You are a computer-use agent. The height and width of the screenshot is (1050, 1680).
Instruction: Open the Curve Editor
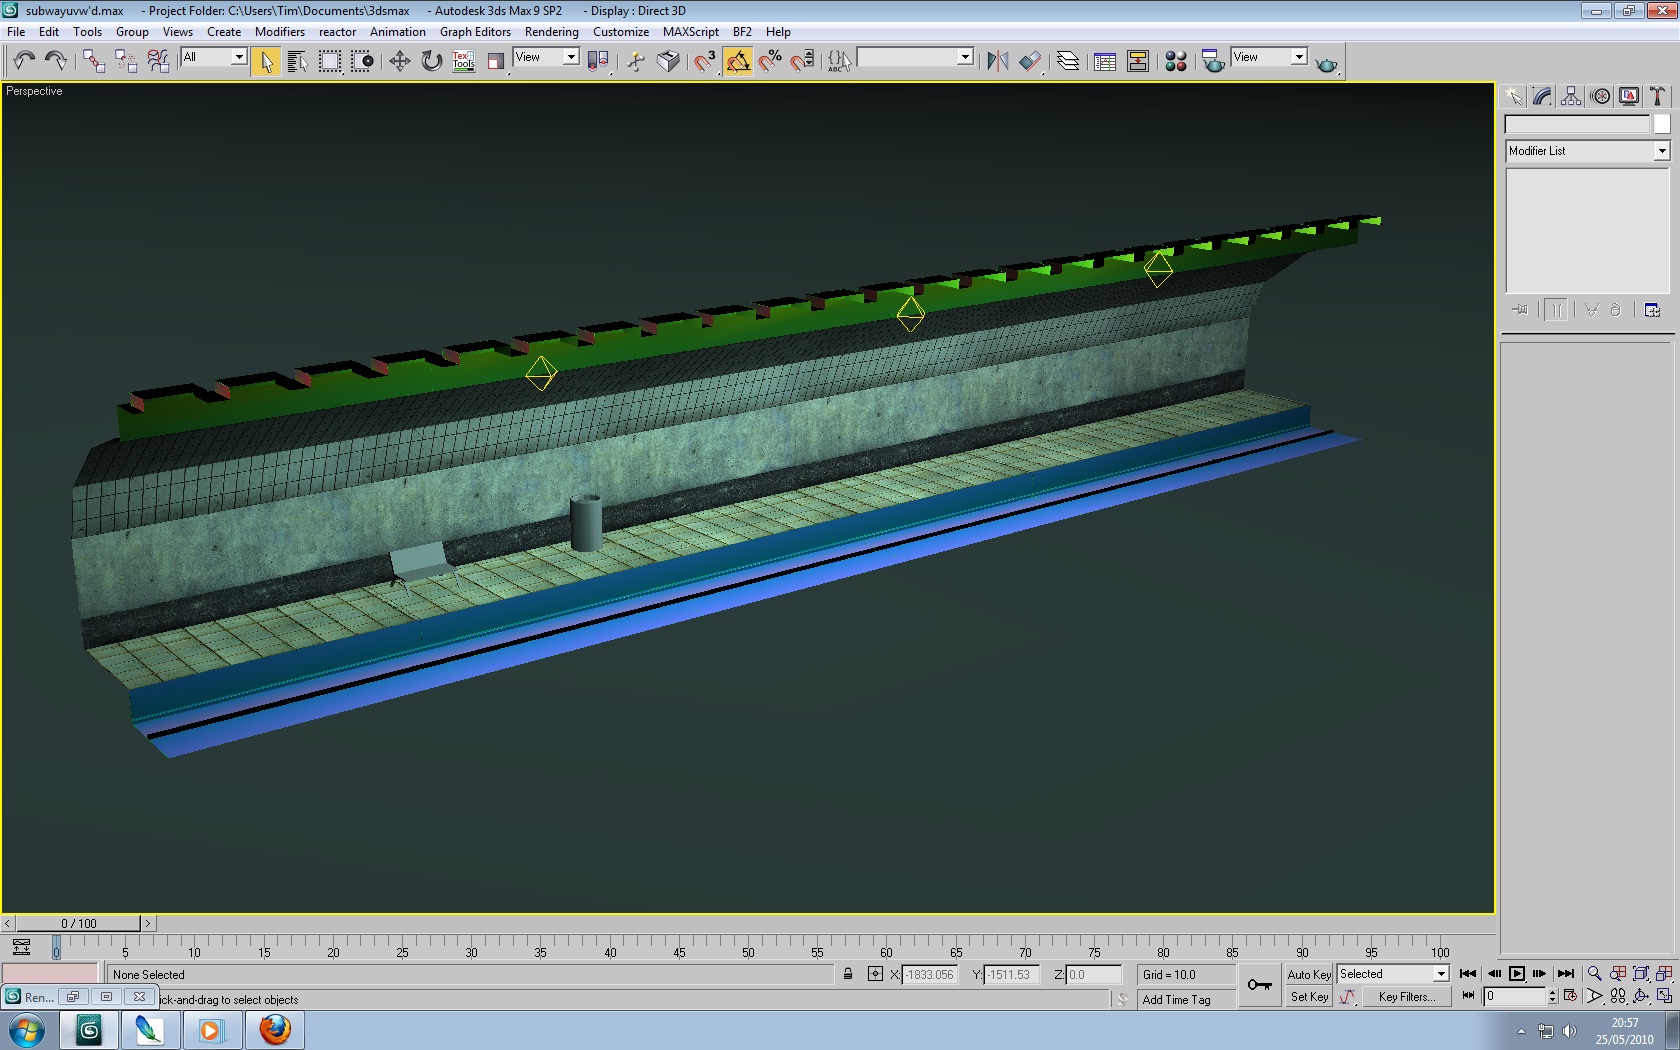pyautogui.click(x=1105, y=61)
